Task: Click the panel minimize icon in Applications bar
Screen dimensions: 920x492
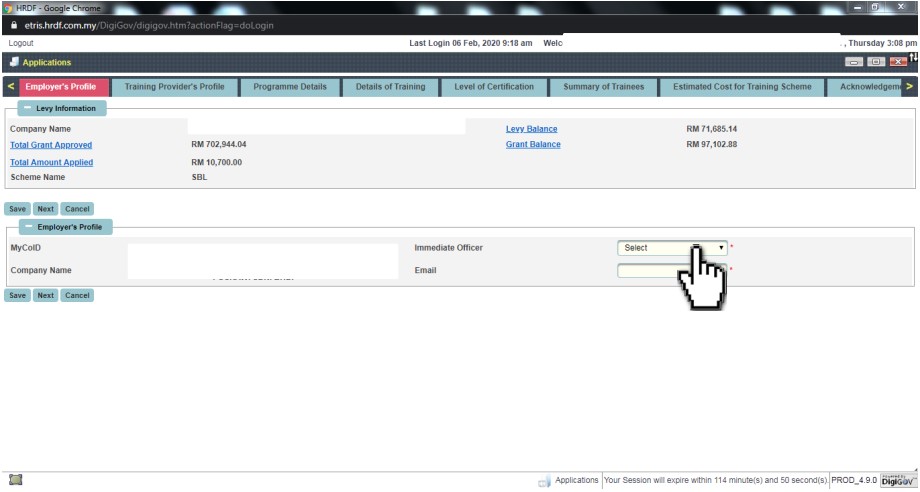Action: 853,62
